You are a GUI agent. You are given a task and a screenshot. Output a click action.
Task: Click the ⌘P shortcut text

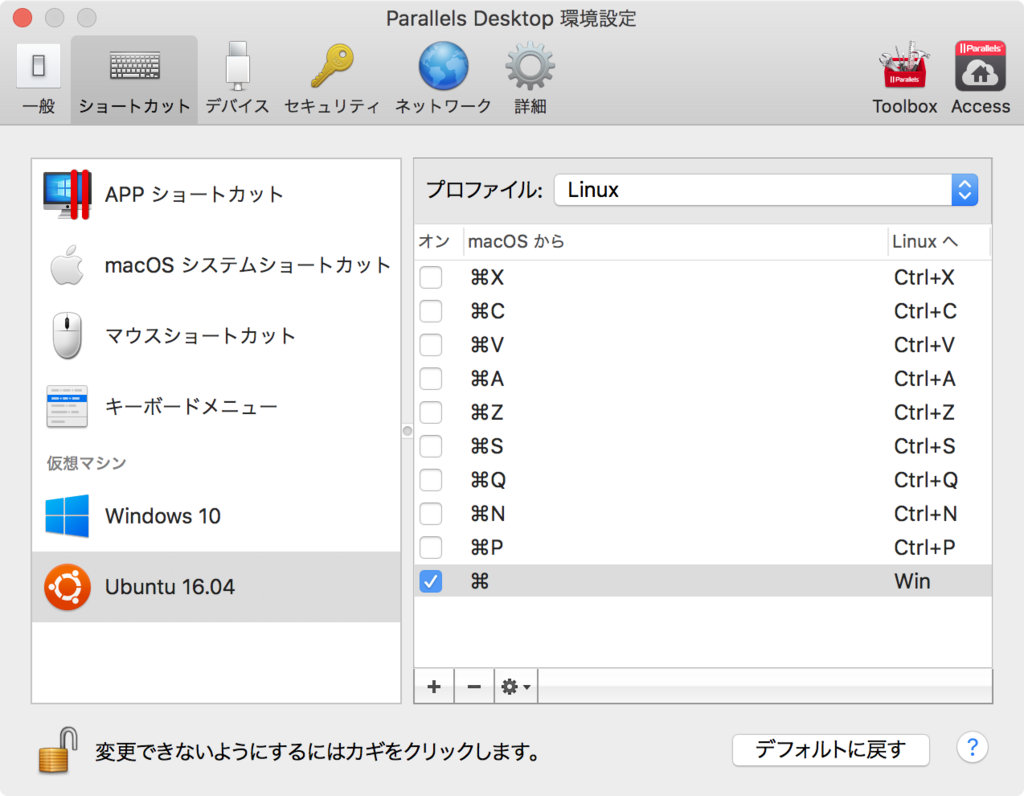point(487,548)
